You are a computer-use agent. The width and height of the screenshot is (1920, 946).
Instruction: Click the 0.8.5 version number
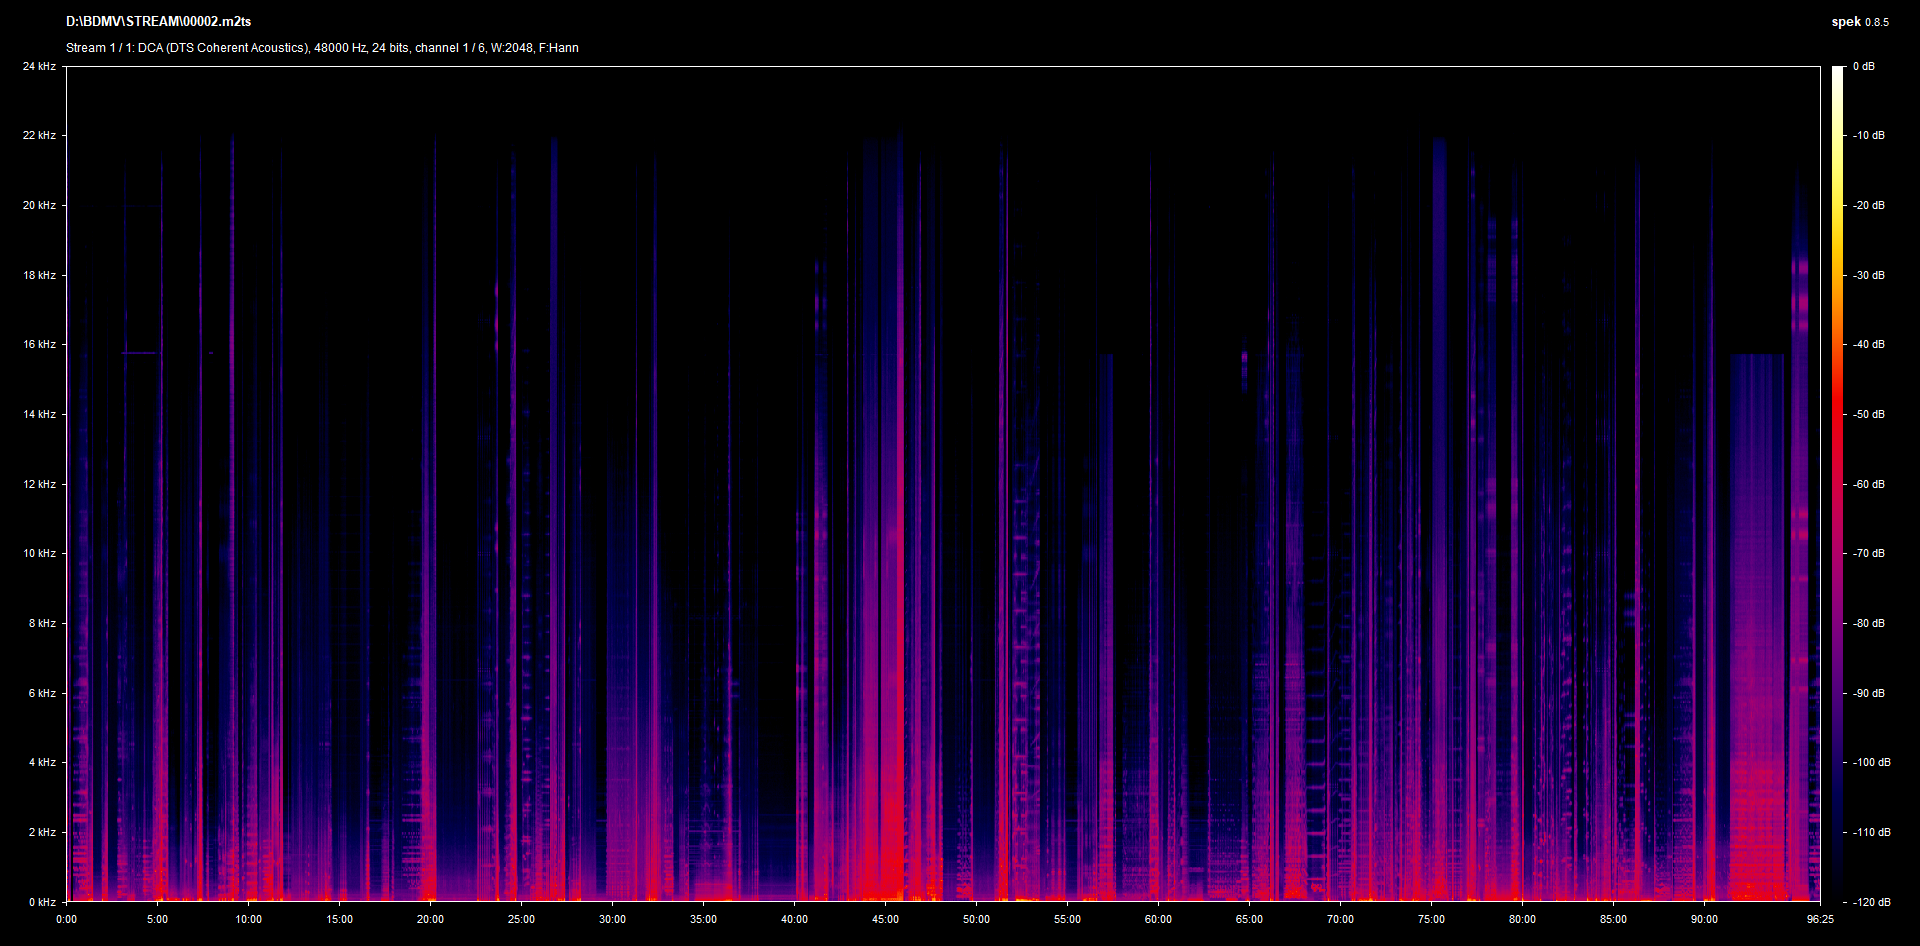pyautogui.click(x=1877, y=22)
